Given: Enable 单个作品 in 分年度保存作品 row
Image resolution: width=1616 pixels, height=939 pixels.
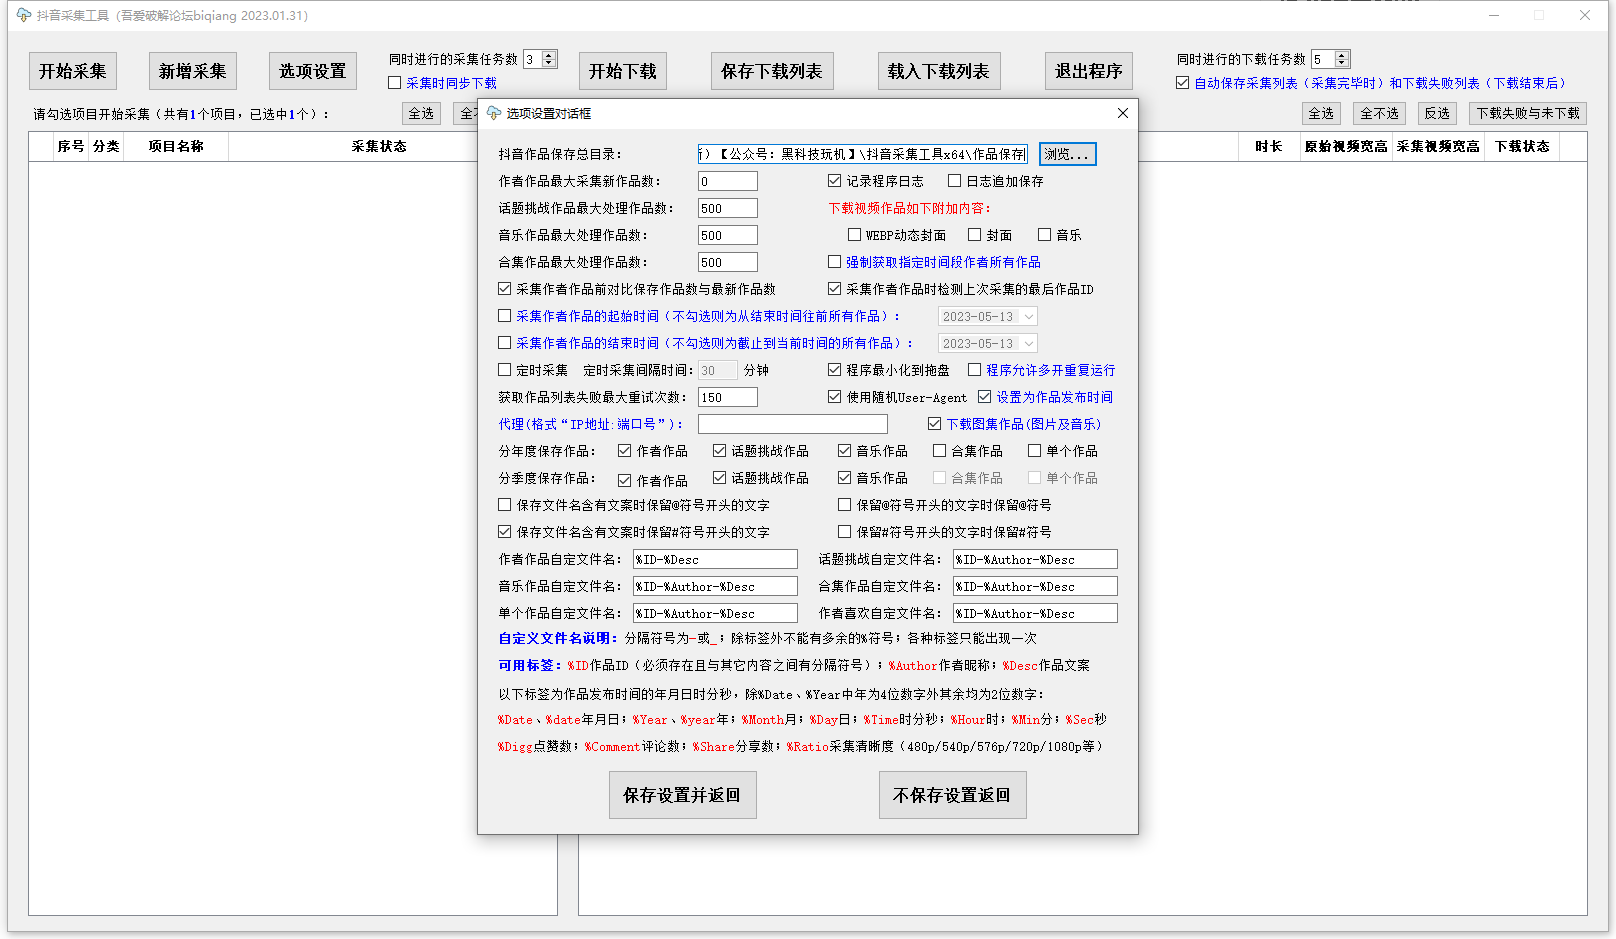Looking at the screenshot, I should pos(1035,450).
